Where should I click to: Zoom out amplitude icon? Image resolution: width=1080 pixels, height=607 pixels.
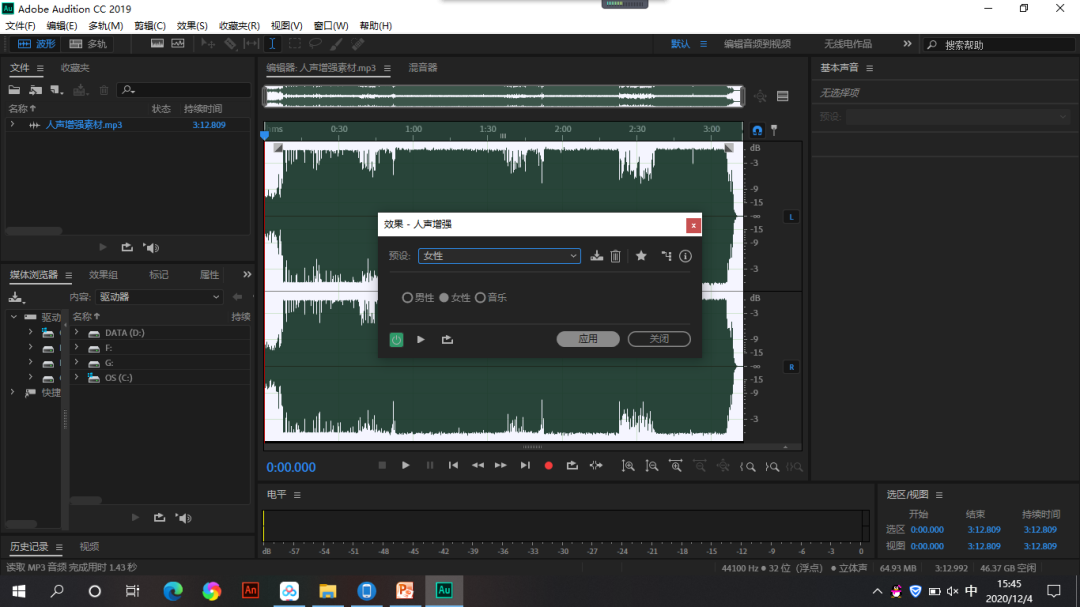click(x=652, y=466)
